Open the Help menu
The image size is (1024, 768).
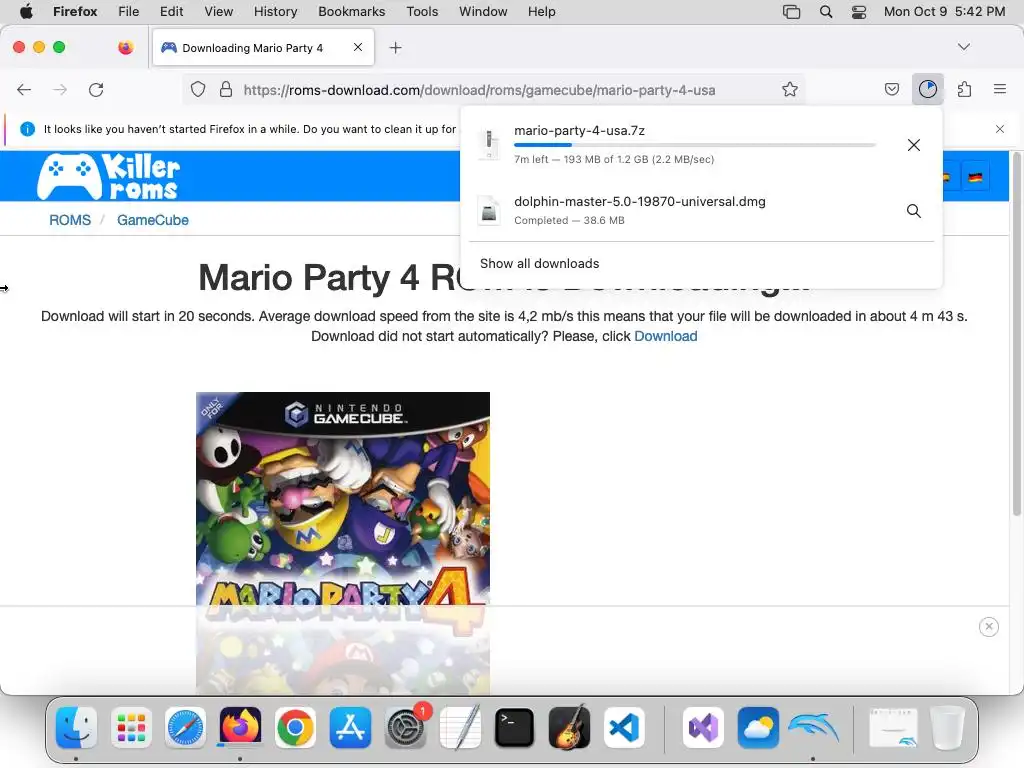(541, 12)
